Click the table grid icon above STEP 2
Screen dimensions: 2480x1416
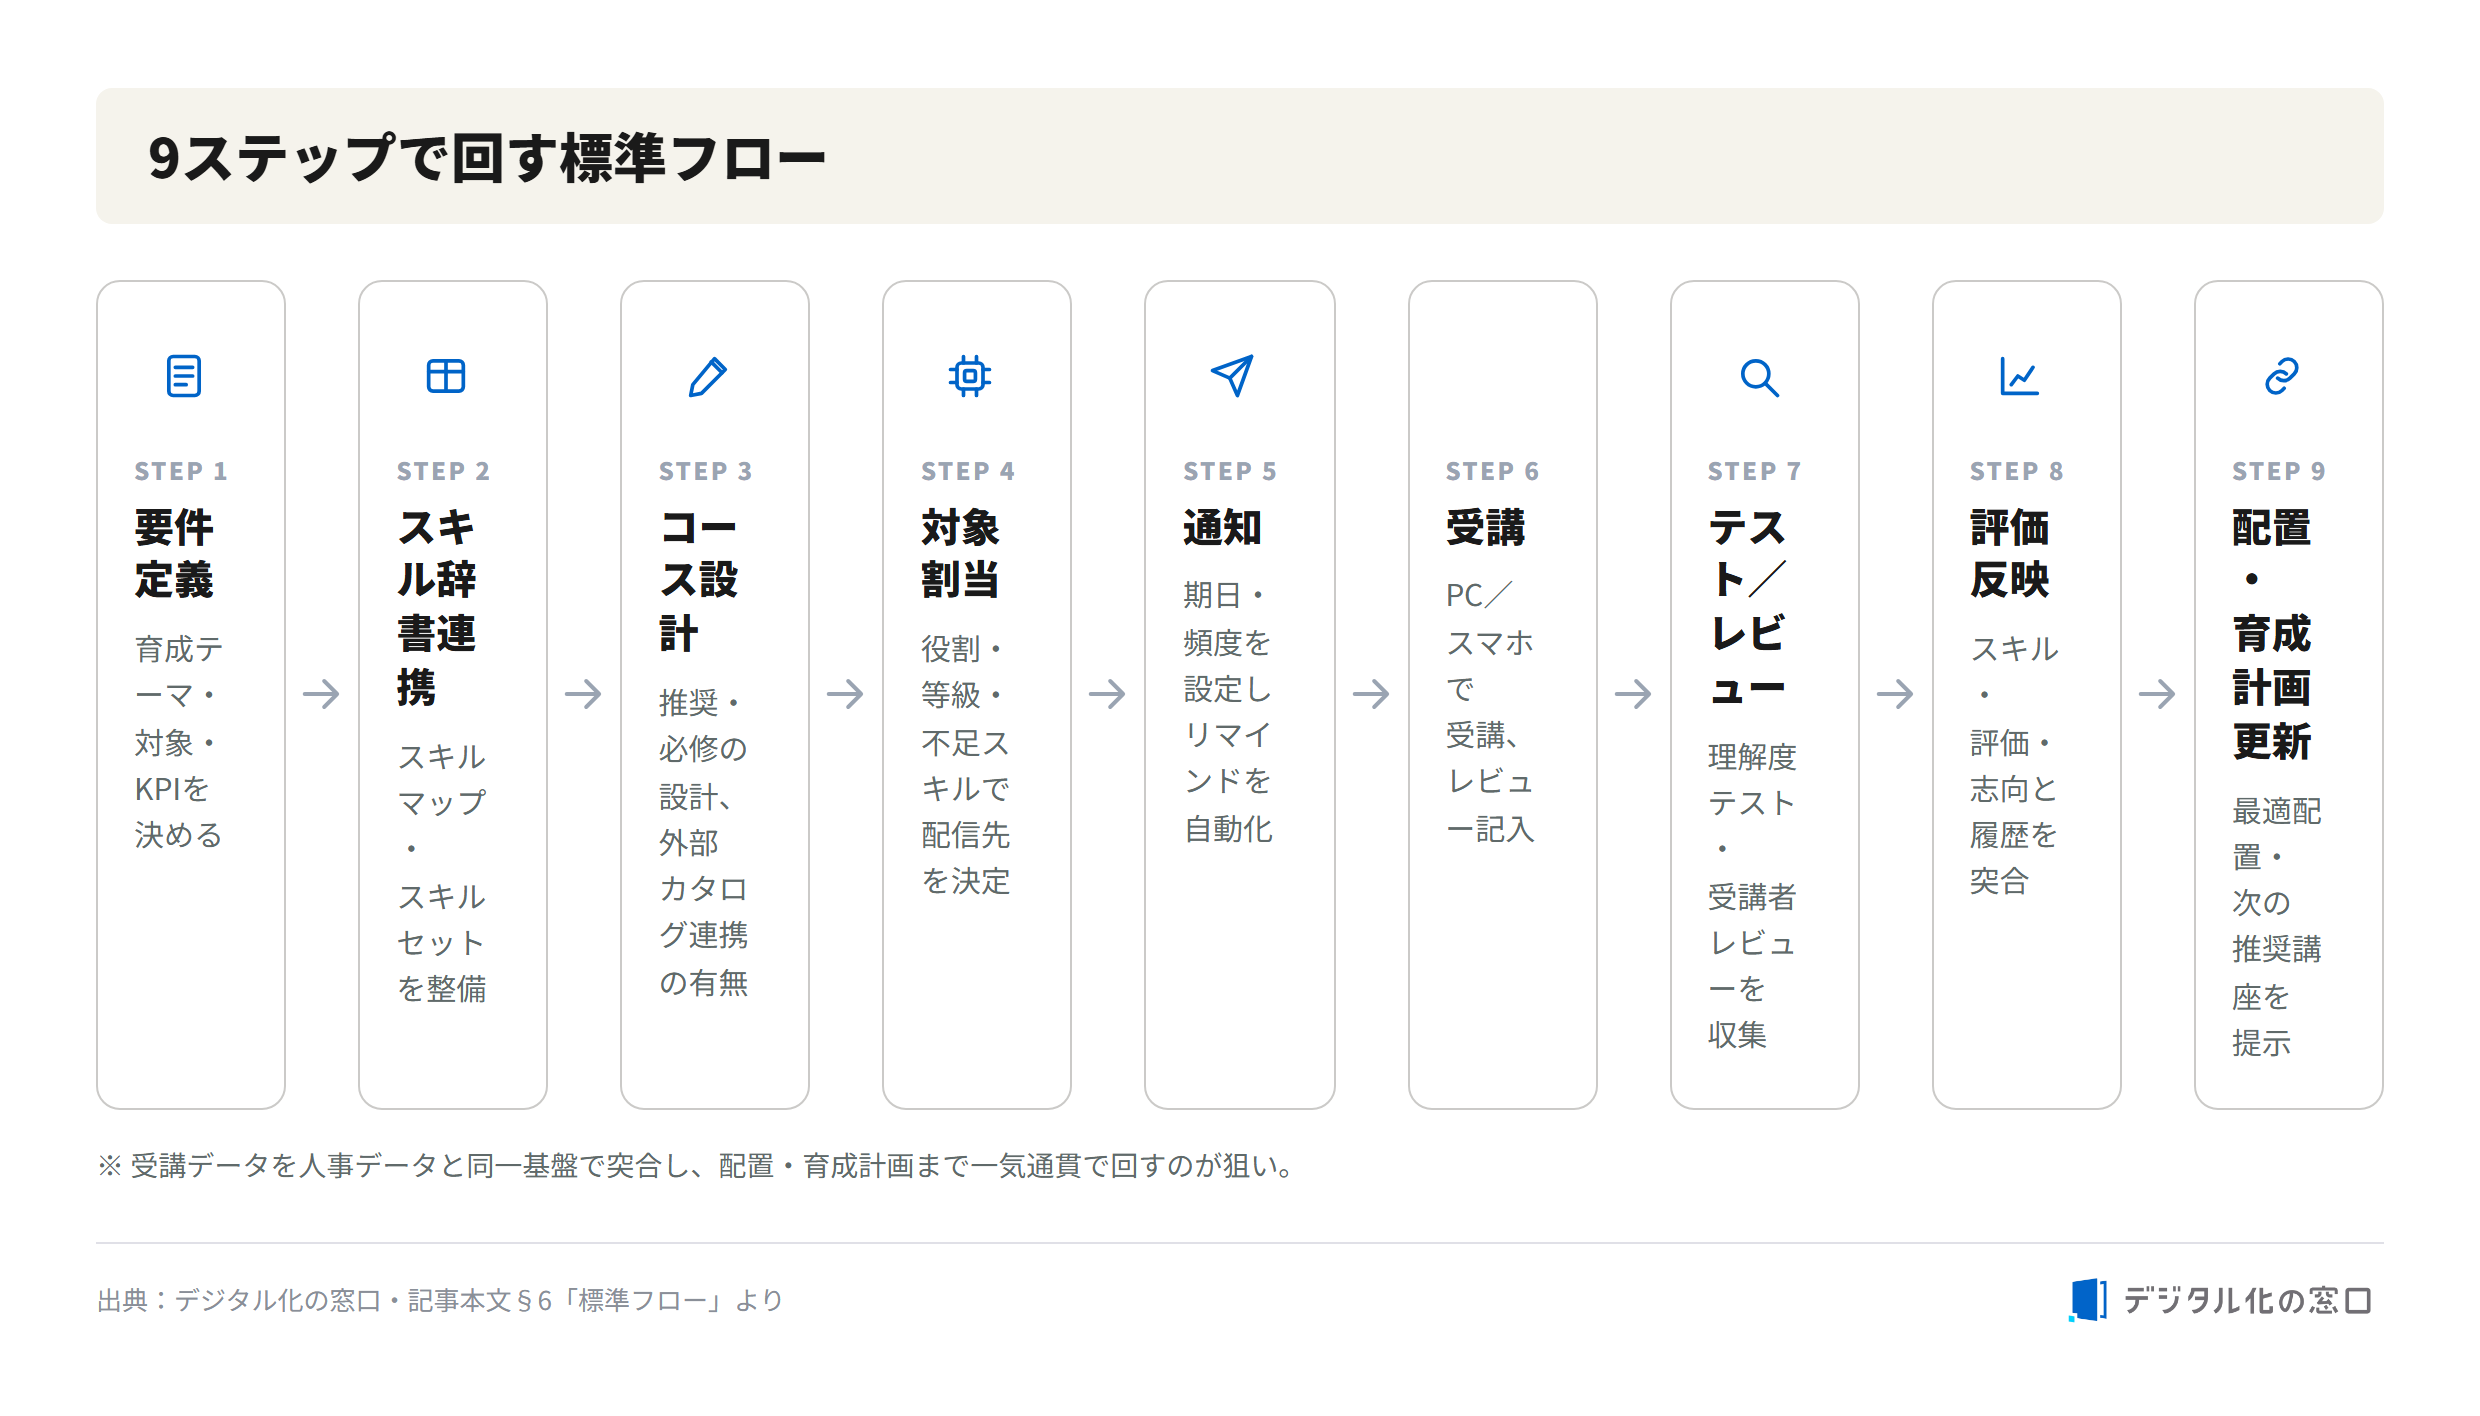[x=446, y=376]
